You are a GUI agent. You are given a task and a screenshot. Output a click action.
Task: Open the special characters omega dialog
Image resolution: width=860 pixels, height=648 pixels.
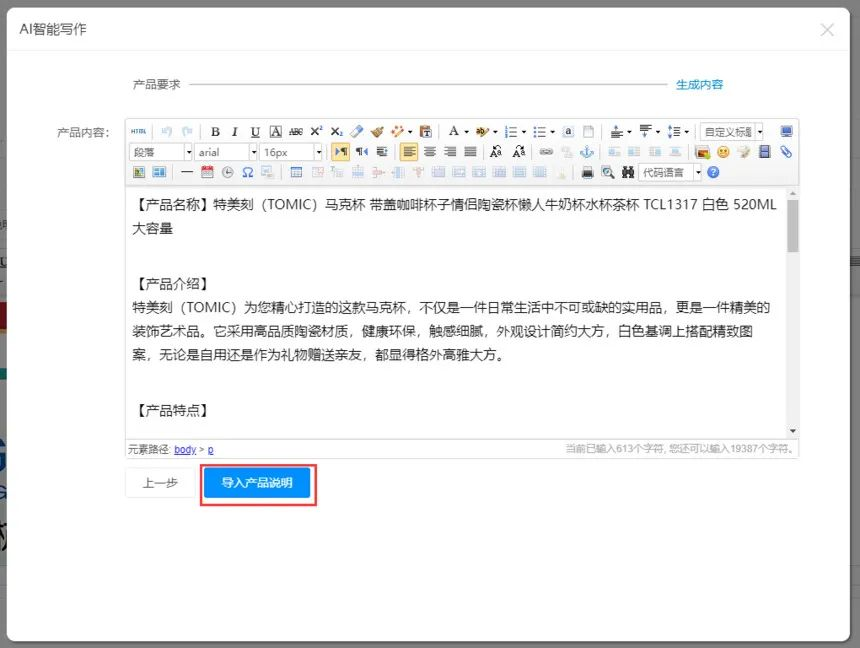(248, 172)
